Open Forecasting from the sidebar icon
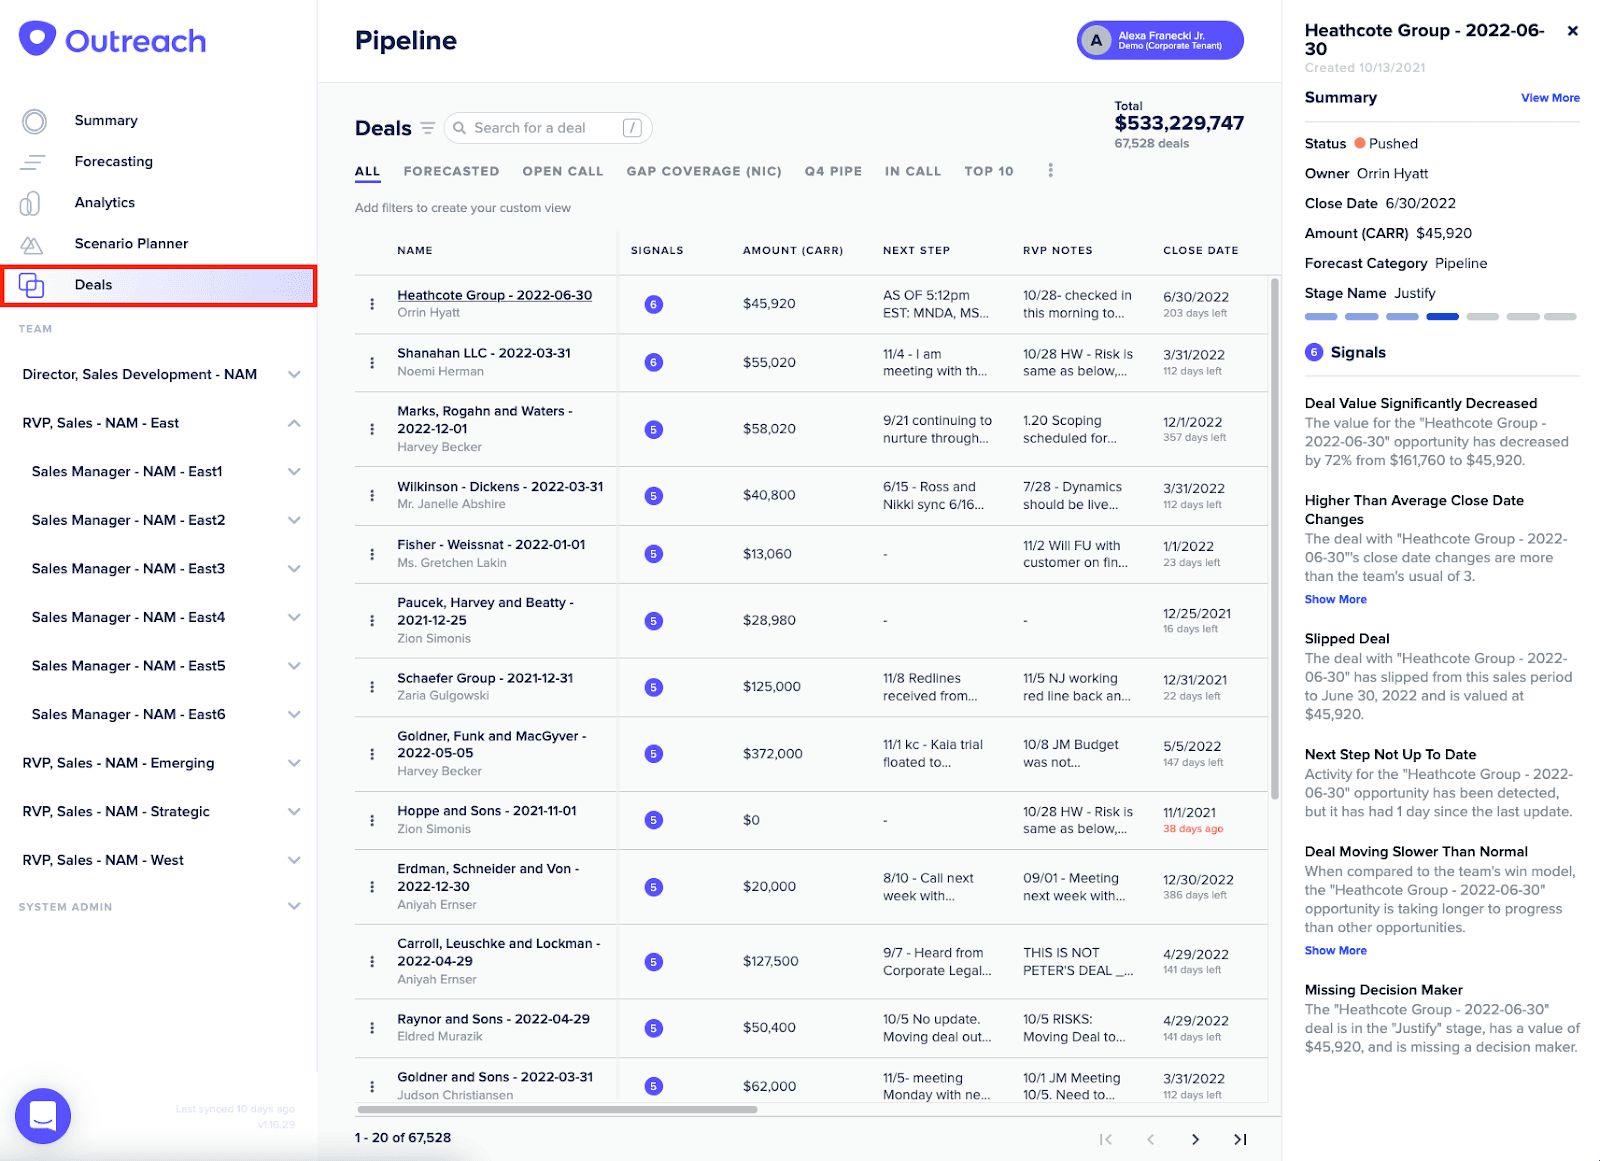The image size is (1600, 1161). (x=34, y=162)
